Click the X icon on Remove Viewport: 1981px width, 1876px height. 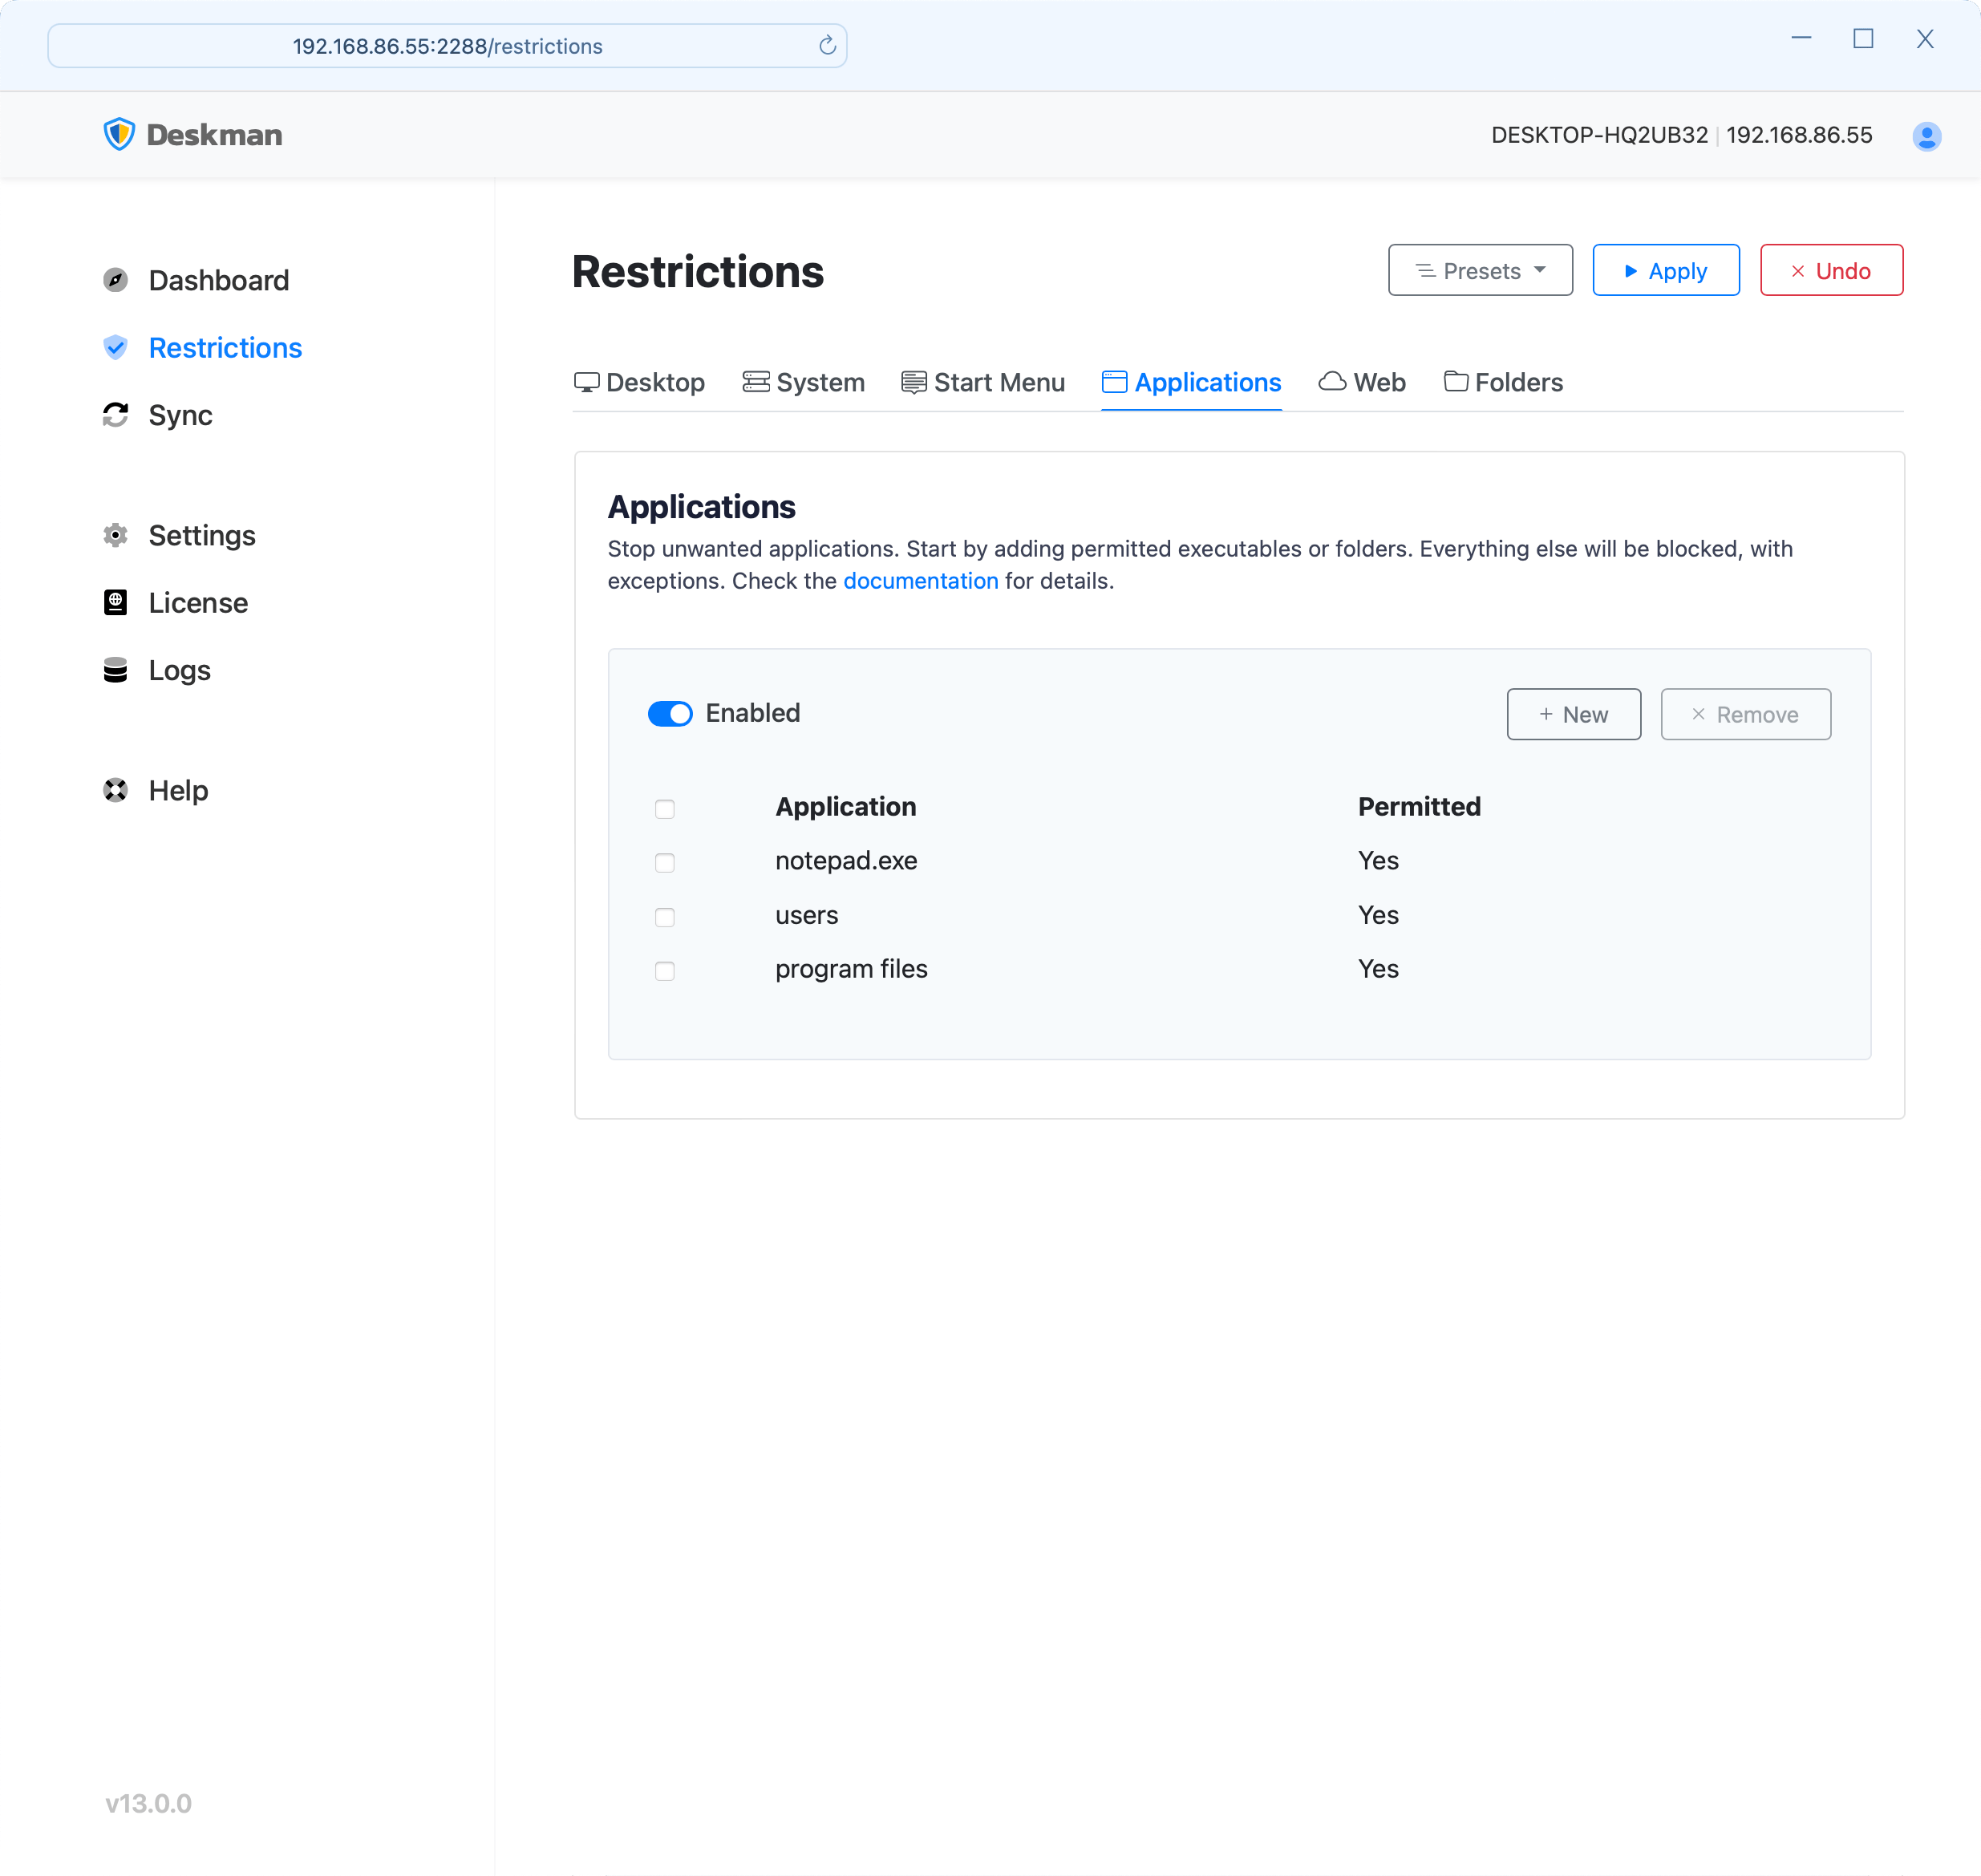[1698, 714]
